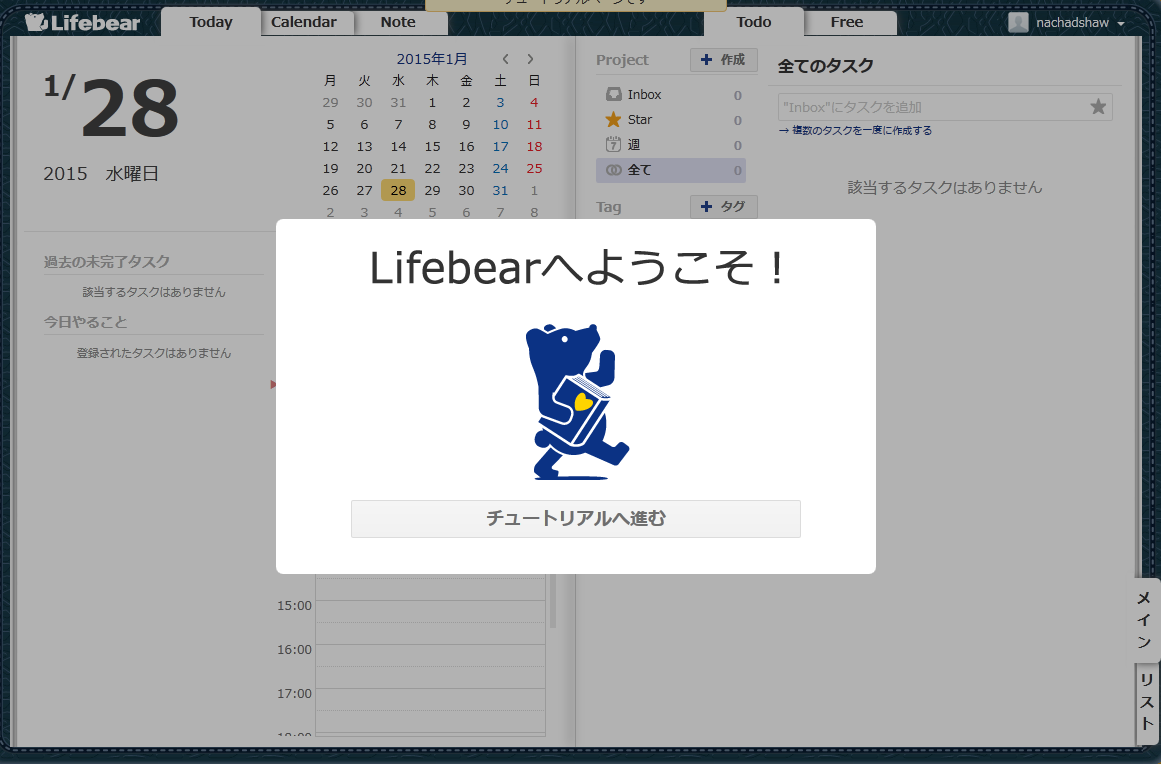This screenshot has height=764, width=1161.
Task: Switch to the Calendar tab
Action: pyautogui.click(x=304, y=22)
